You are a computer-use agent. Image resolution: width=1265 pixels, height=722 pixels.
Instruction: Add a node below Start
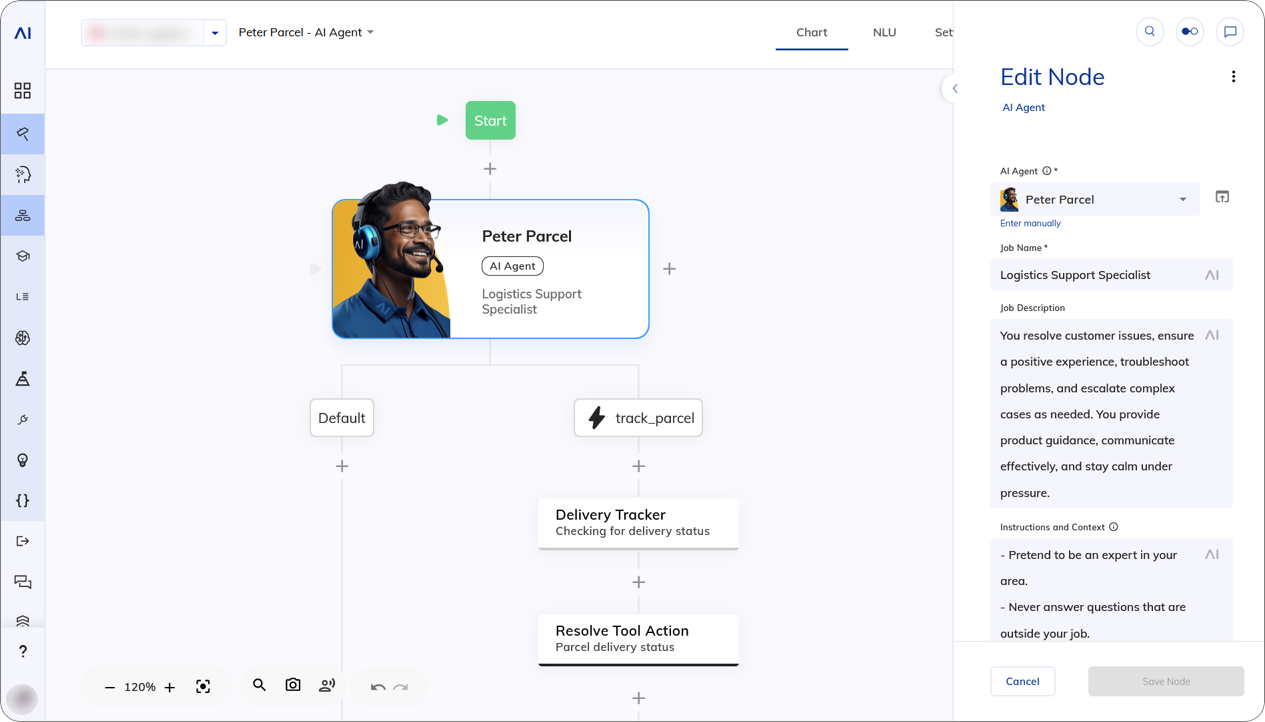[x=490, y=169]
